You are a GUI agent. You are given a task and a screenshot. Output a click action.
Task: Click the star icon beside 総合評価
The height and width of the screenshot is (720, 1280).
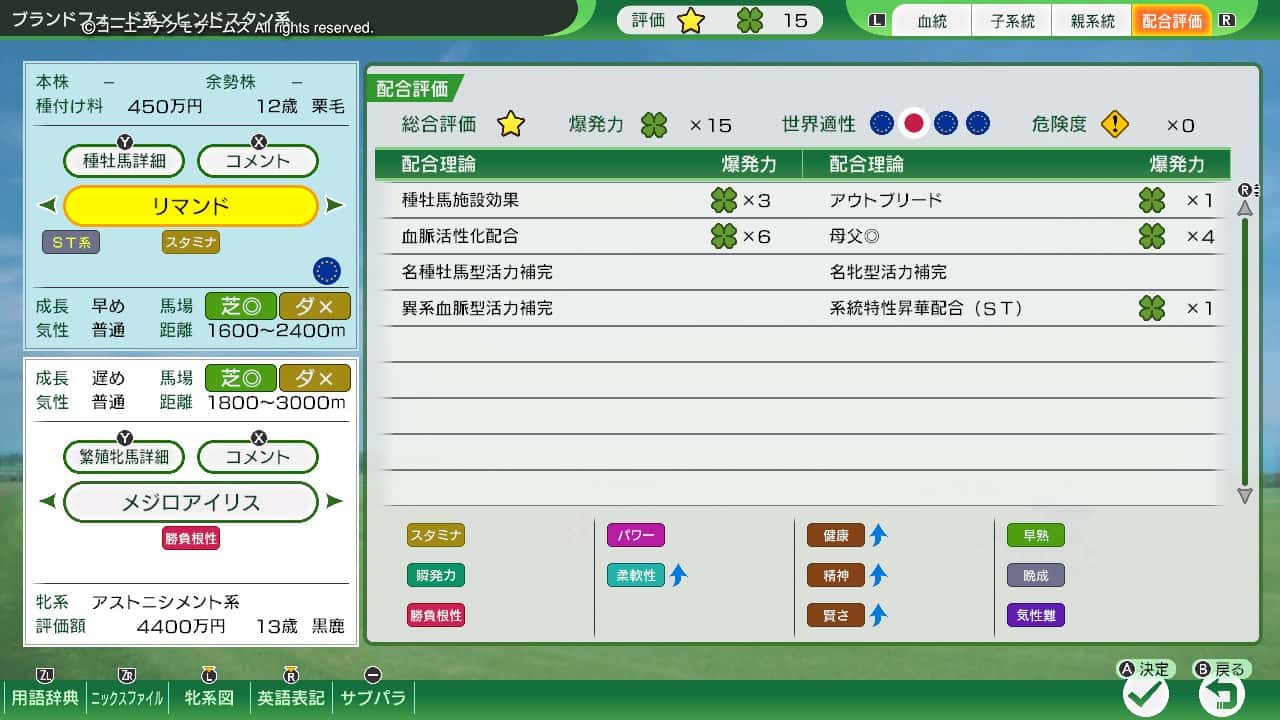pyautogui.click(x=511, y=124)
